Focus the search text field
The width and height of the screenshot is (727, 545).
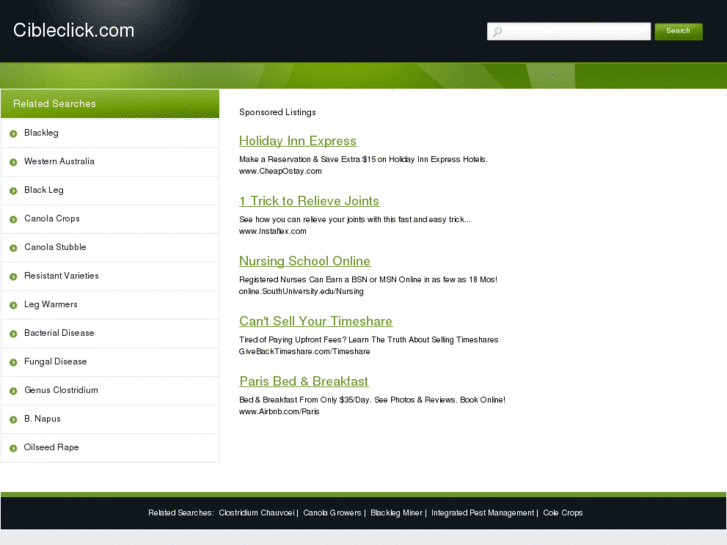coord(568,31)
